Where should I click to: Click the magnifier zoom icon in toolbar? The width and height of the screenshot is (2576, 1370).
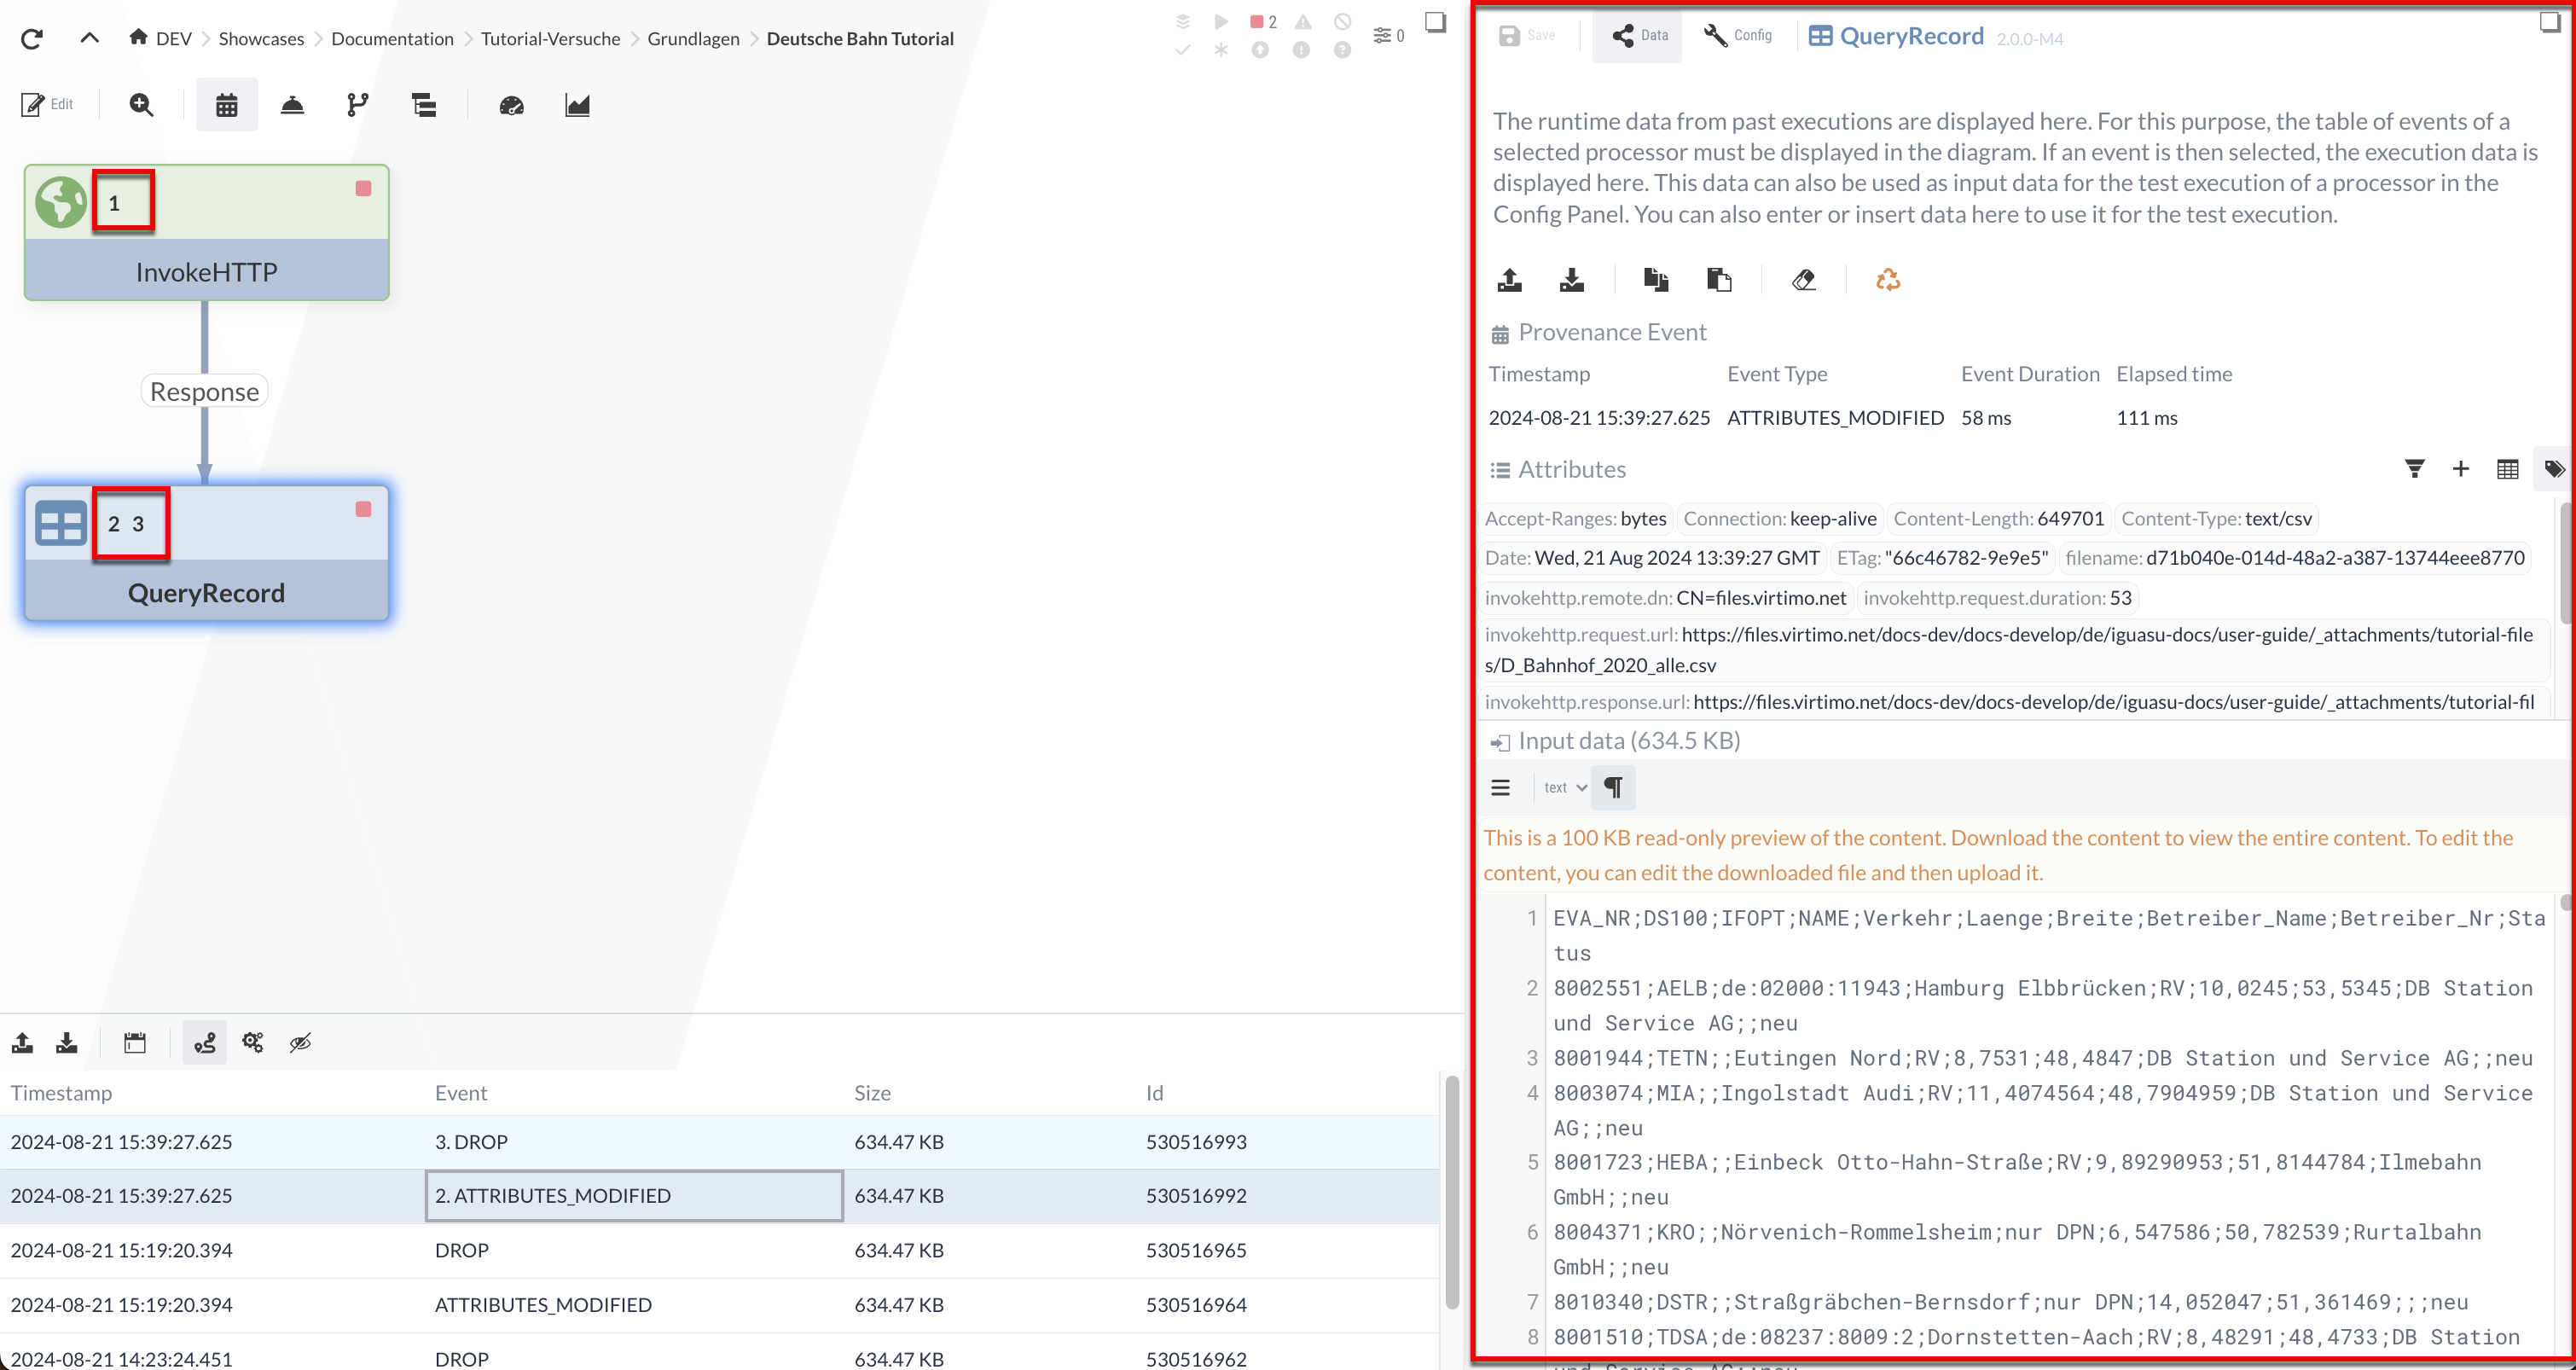[141, 104]
